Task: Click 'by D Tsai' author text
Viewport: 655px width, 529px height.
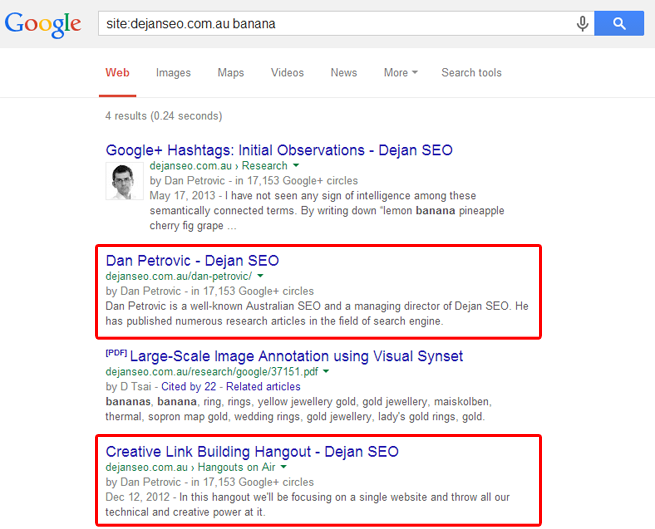Action: [x=128, y=387]
